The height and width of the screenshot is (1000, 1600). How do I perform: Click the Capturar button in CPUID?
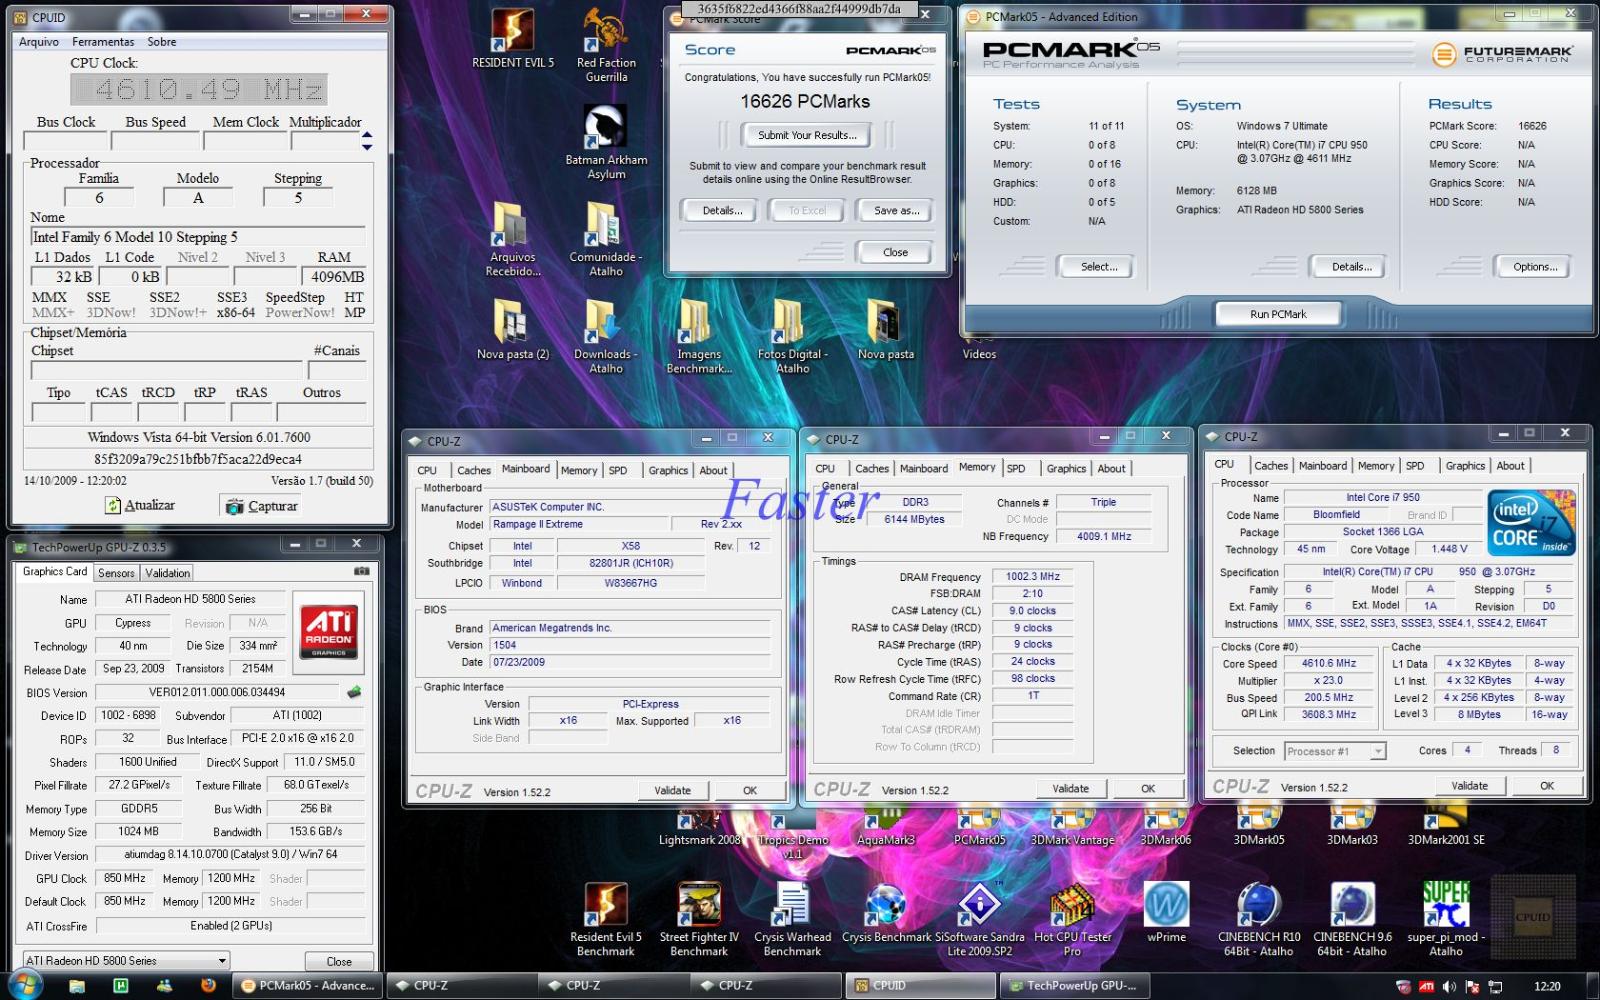262,506
